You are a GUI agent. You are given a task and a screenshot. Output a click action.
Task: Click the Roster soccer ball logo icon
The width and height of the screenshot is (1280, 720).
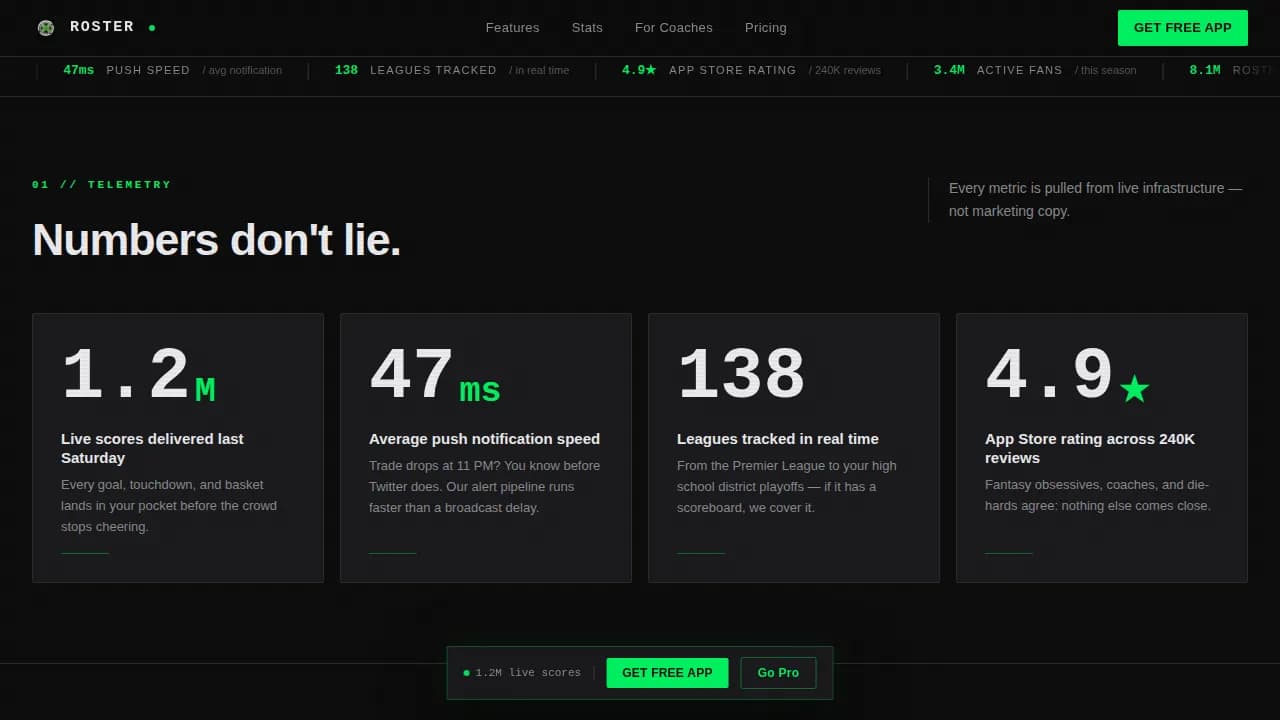tap(46, 28)
